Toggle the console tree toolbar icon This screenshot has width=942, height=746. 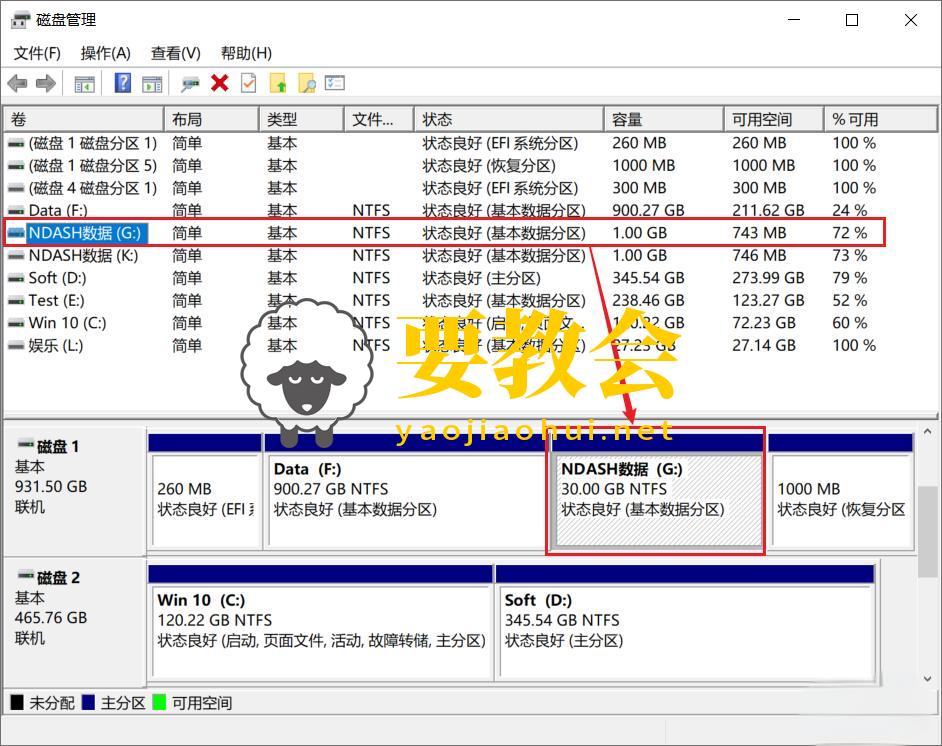click(x=84, y=83)
